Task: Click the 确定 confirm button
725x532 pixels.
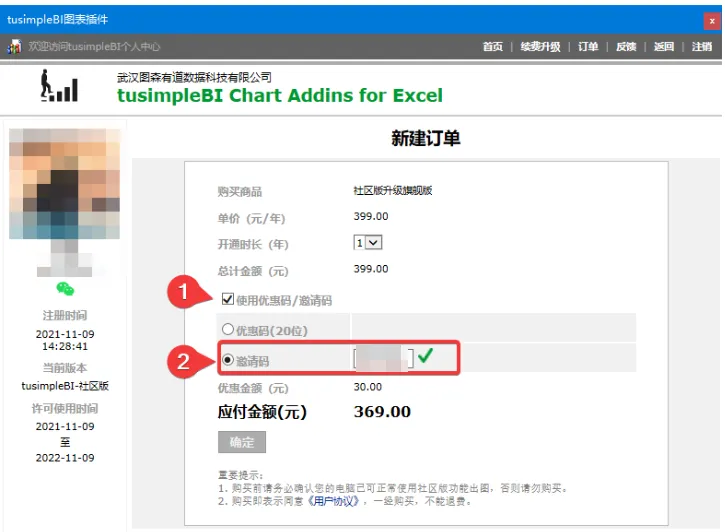Action: coord(242,442)
